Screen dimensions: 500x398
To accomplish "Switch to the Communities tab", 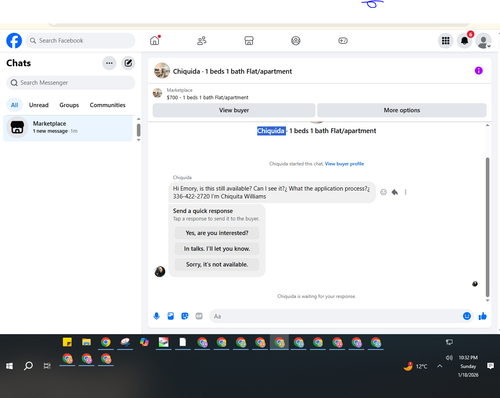I will point(107,105).
